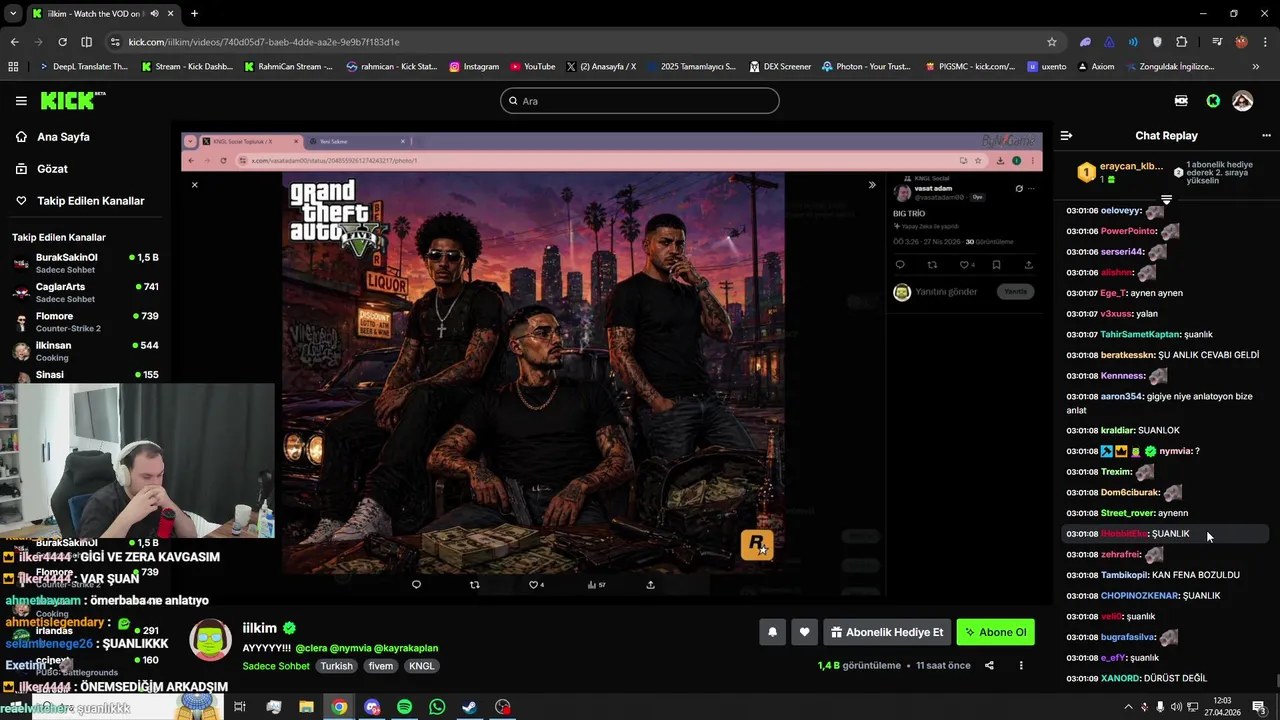The height and width of the screenshot is (720, 1280).
Task: Open the drops icon next to green K
Action: tap(1181, 101)
